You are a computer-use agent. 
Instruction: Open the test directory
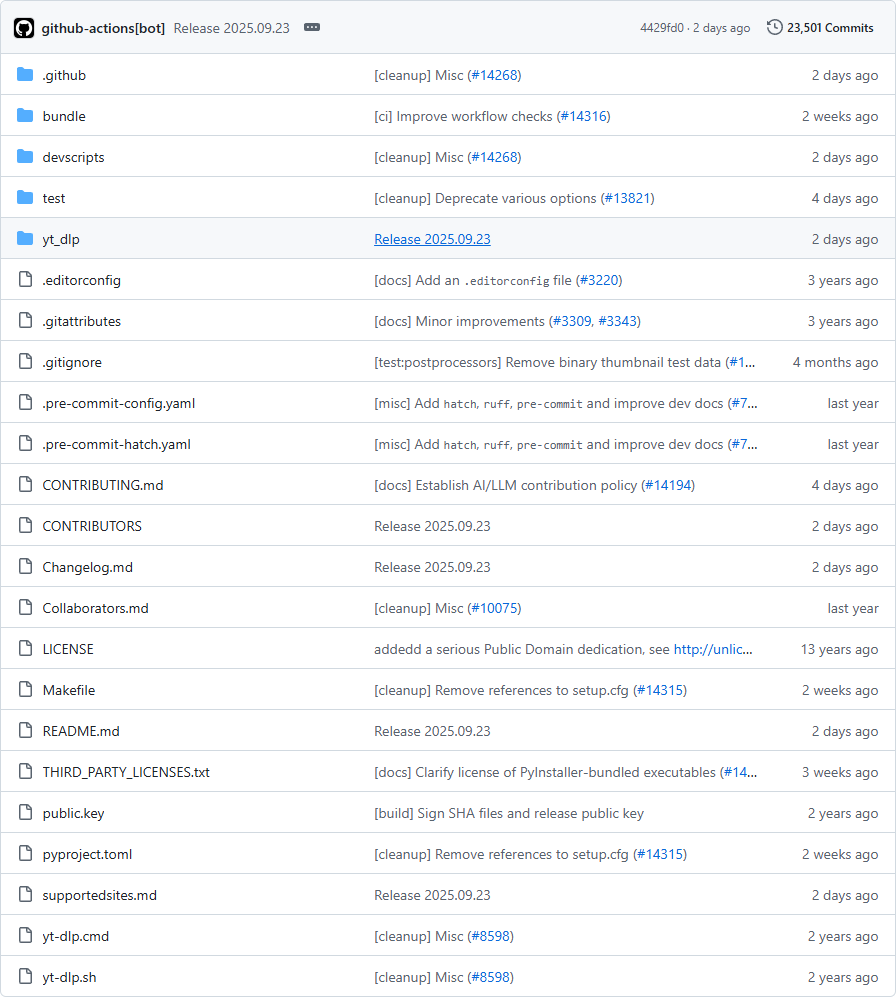click(x=54, y=198)
